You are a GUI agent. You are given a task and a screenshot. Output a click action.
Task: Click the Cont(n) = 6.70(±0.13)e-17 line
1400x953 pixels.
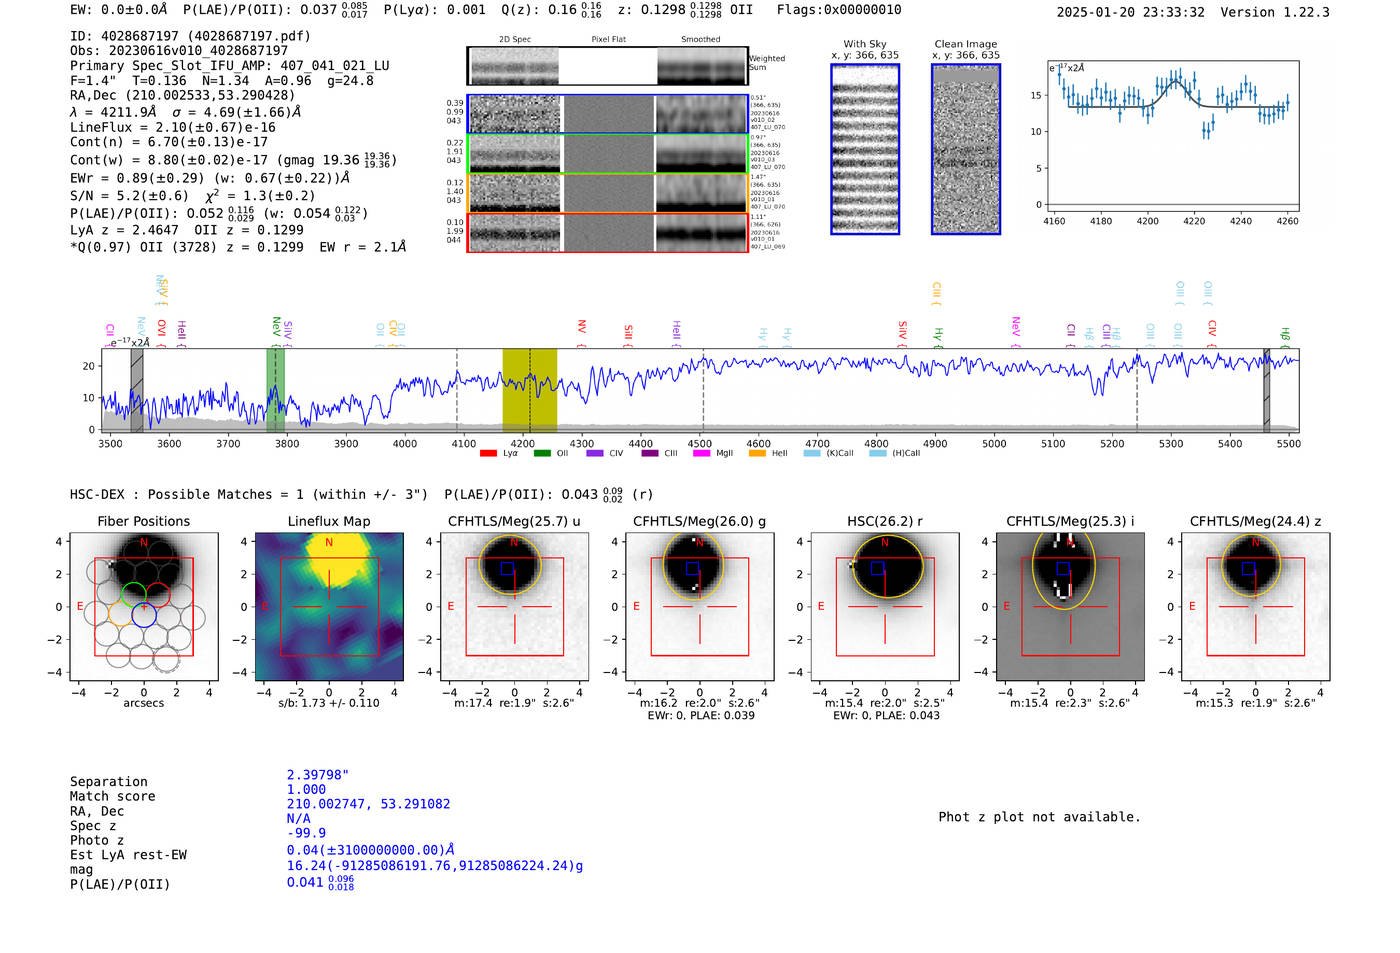point(169,142)
